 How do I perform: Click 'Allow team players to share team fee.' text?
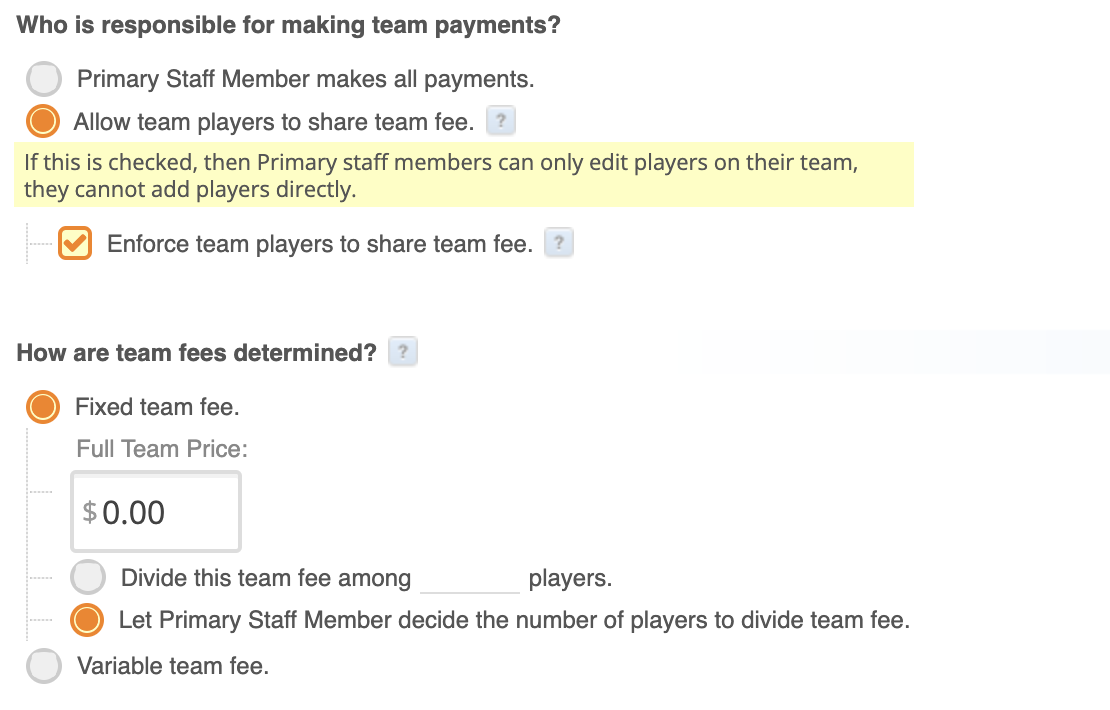(274, 122)
